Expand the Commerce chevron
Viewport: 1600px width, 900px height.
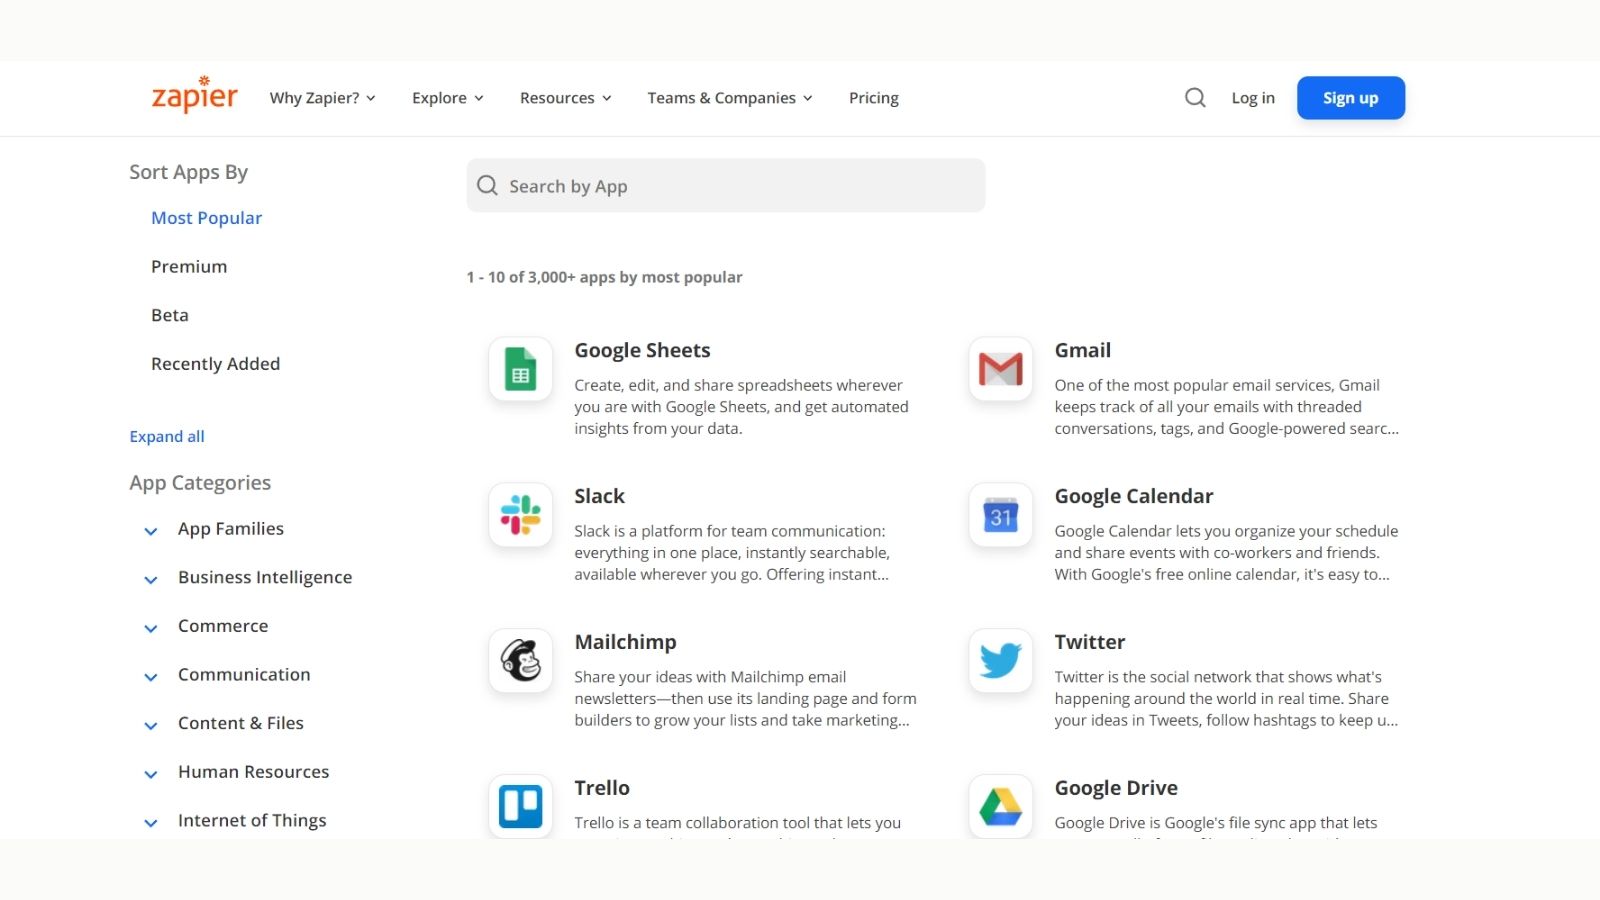(x=151, y=629)
